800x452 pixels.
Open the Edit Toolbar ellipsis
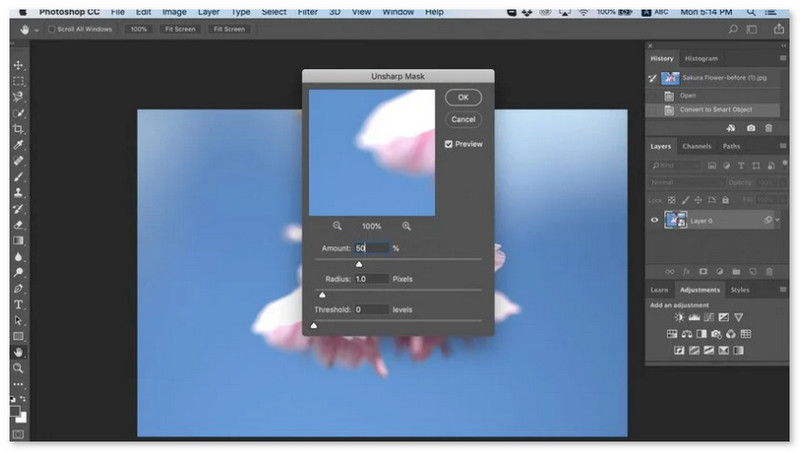[18, 384]
